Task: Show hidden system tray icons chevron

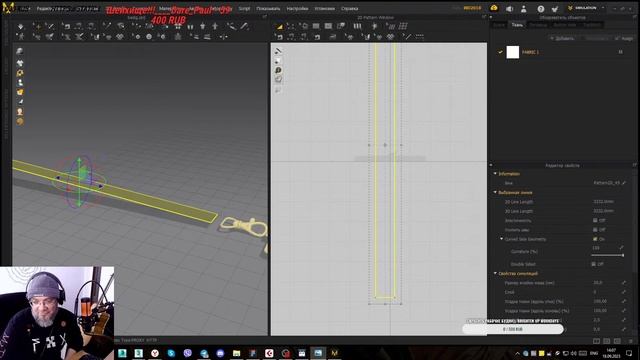Action: (x=517, y=353)
